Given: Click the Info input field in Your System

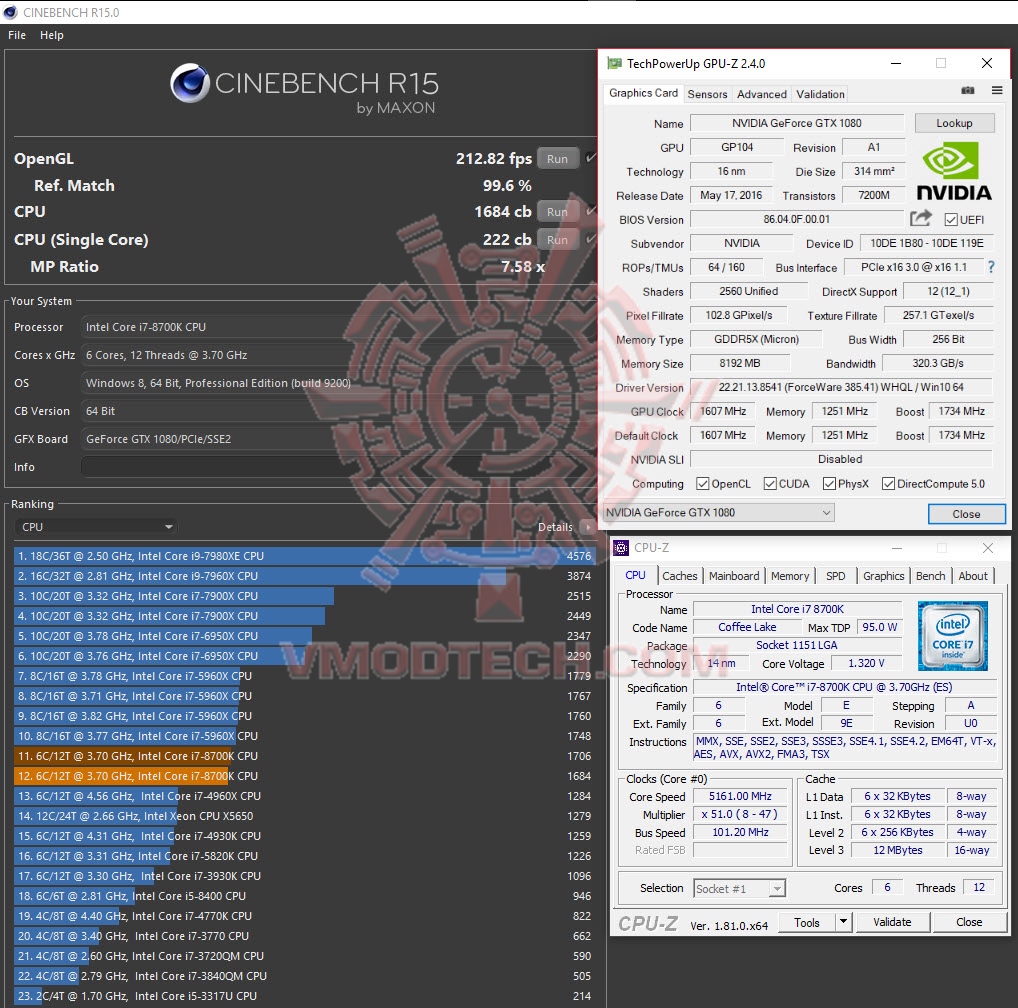Looking at the screenshot, I should pyautogui.click(x=338, y=467).
